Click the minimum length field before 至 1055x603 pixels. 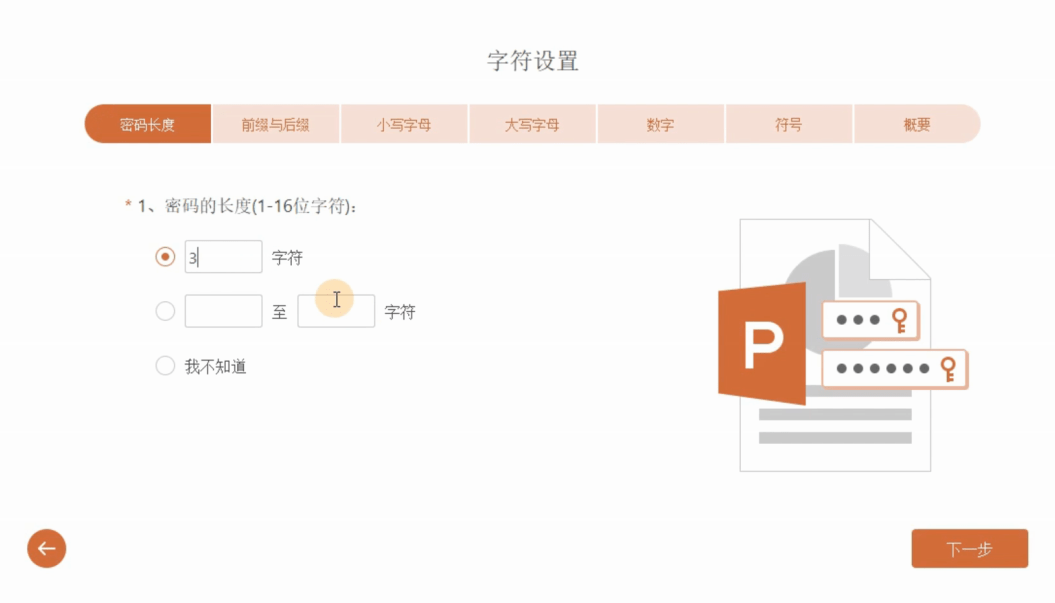223,312
